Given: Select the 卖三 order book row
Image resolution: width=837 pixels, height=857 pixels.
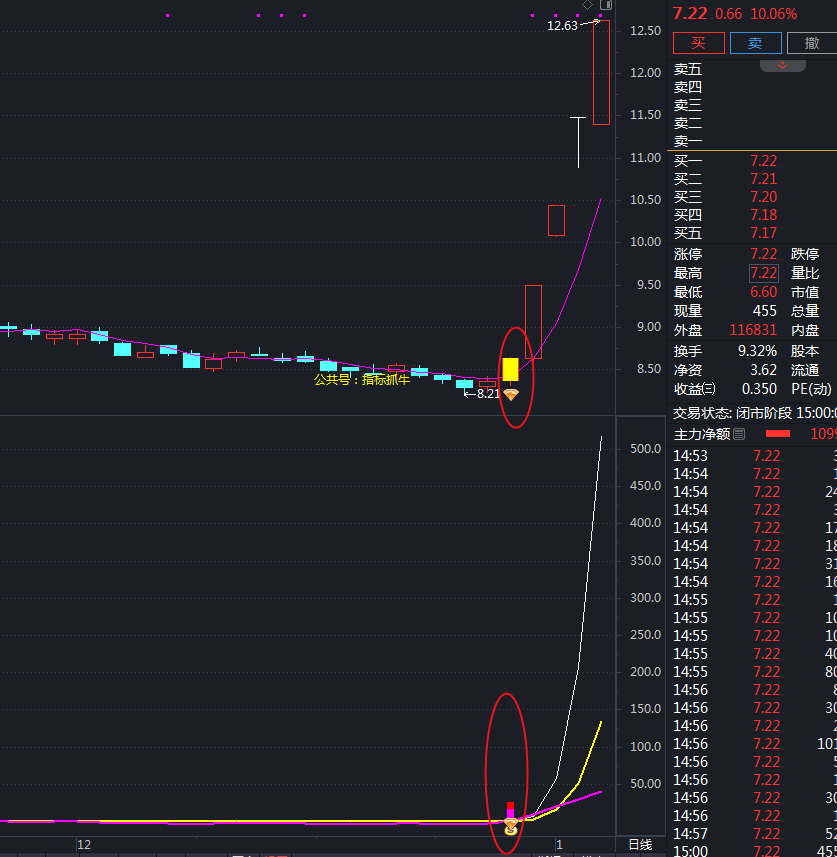Looking at the screenshot, I should click(x=752, y=105).
